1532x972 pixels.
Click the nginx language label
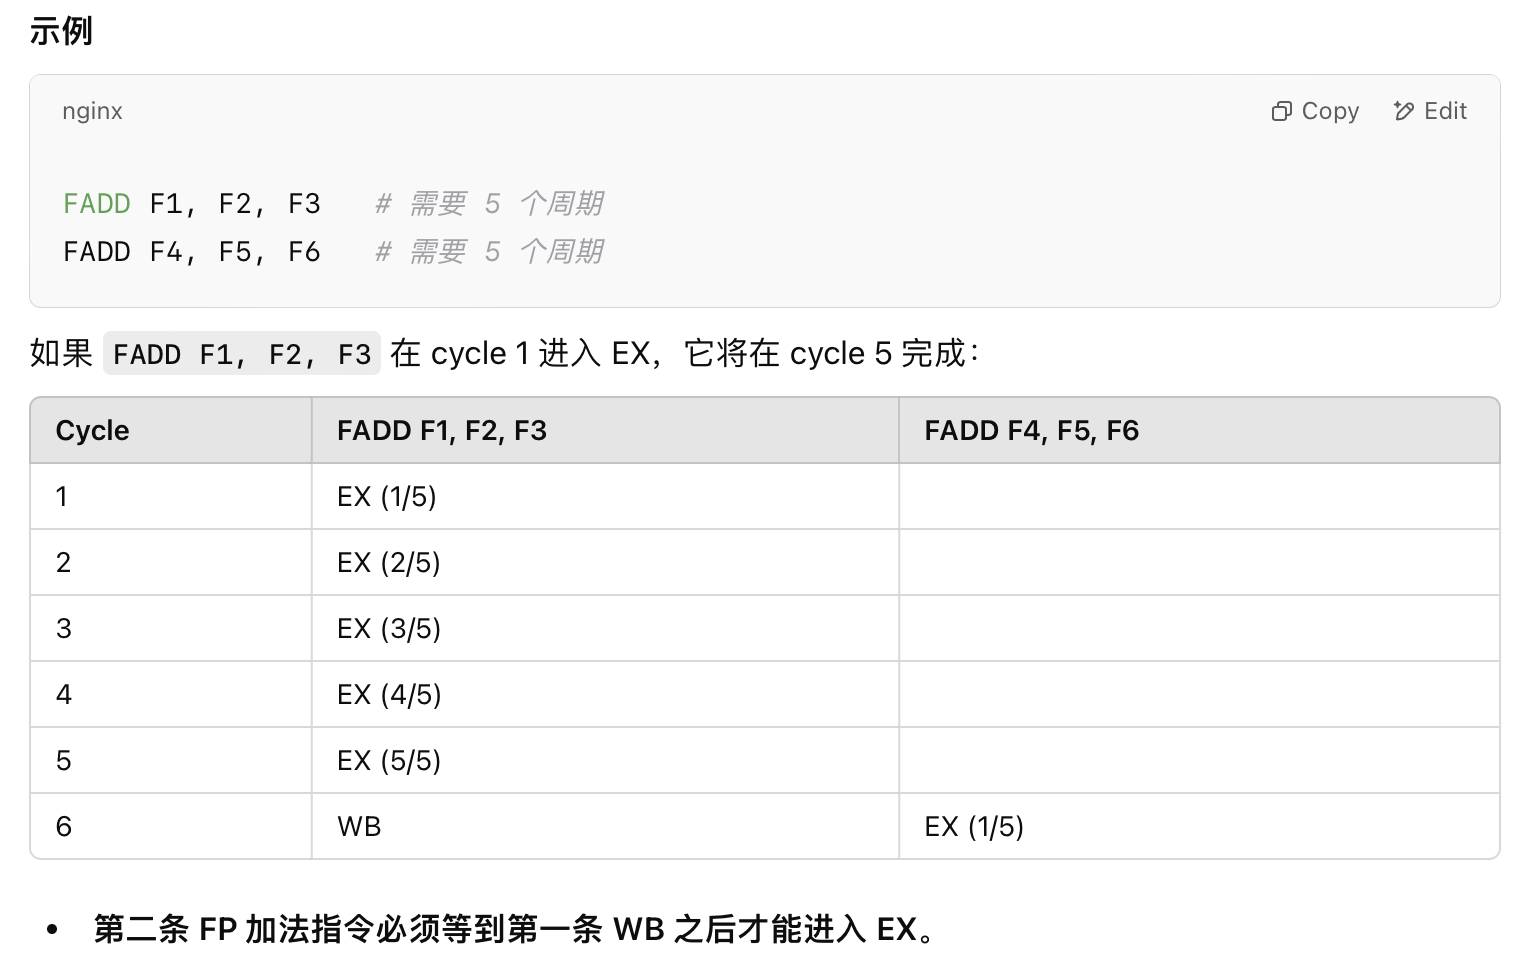[x=91, y=111]
